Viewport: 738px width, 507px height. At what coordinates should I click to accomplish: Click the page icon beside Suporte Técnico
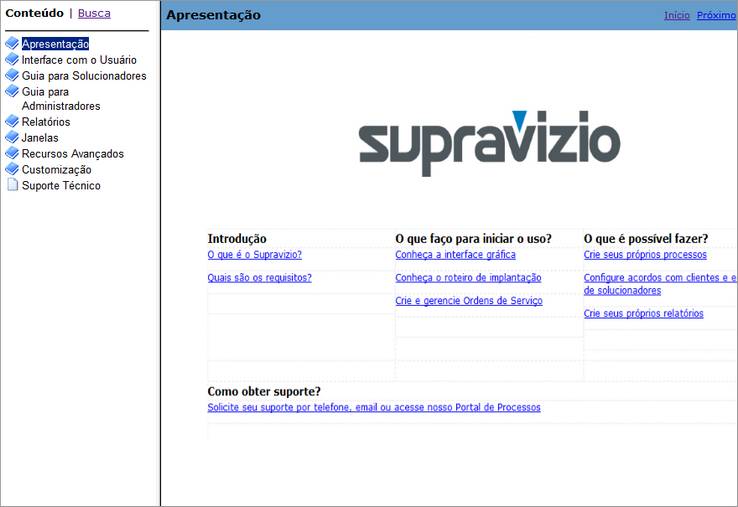[12, 185]
